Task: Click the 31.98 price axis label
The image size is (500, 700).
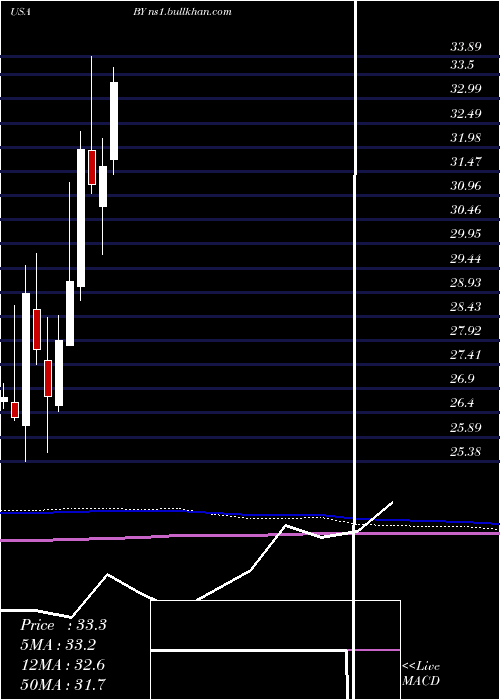Action: point(466,138)
